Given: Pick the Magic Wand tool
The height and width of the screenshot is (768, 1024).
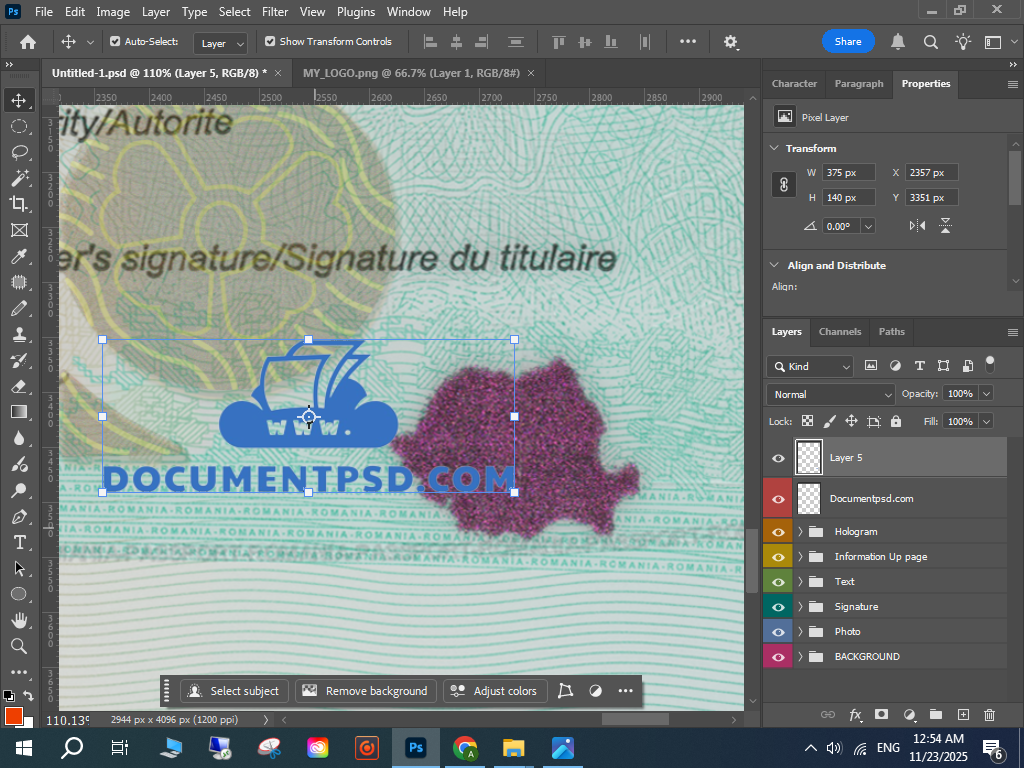Looking at the screenshot, I should tap(19, 178).
